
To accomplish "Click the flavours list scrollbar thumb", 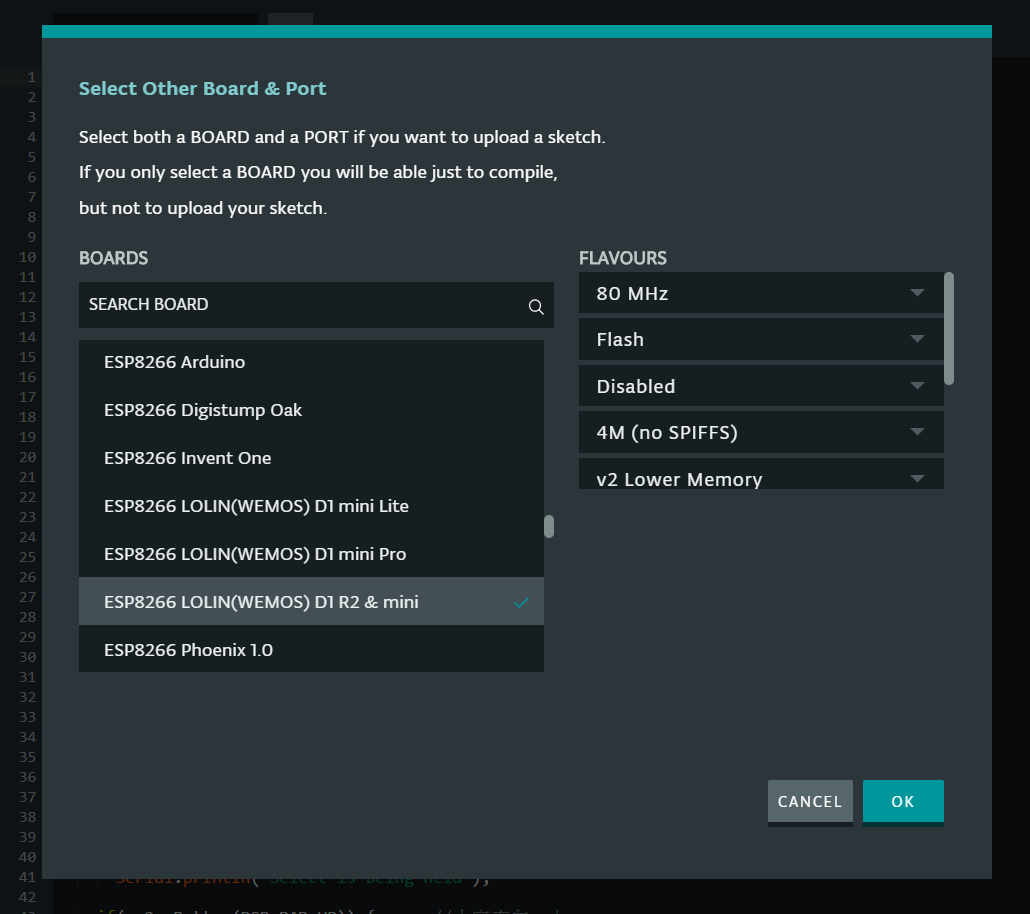I will 949,329.
